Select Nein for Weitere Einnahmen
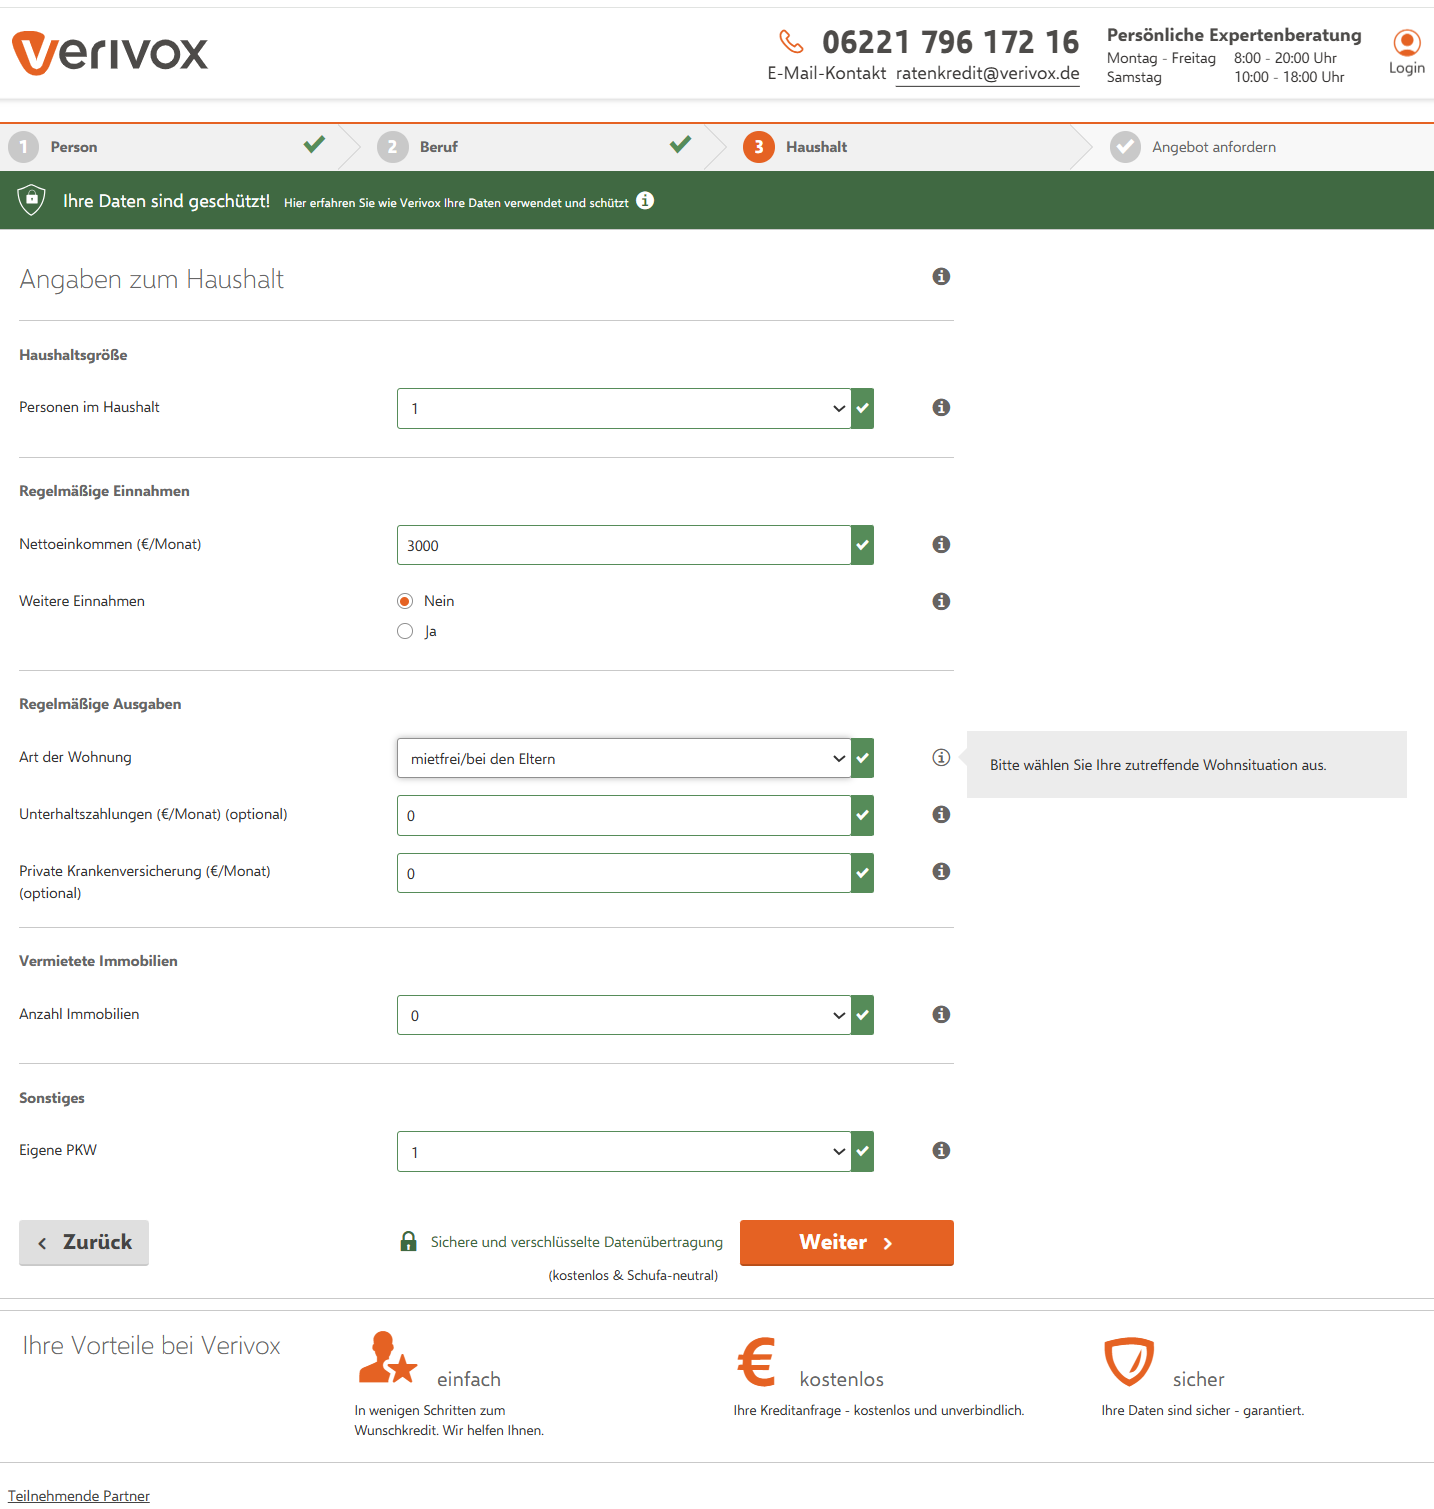This screenshot has width=1434, height=1509. [x=405, y=602]
